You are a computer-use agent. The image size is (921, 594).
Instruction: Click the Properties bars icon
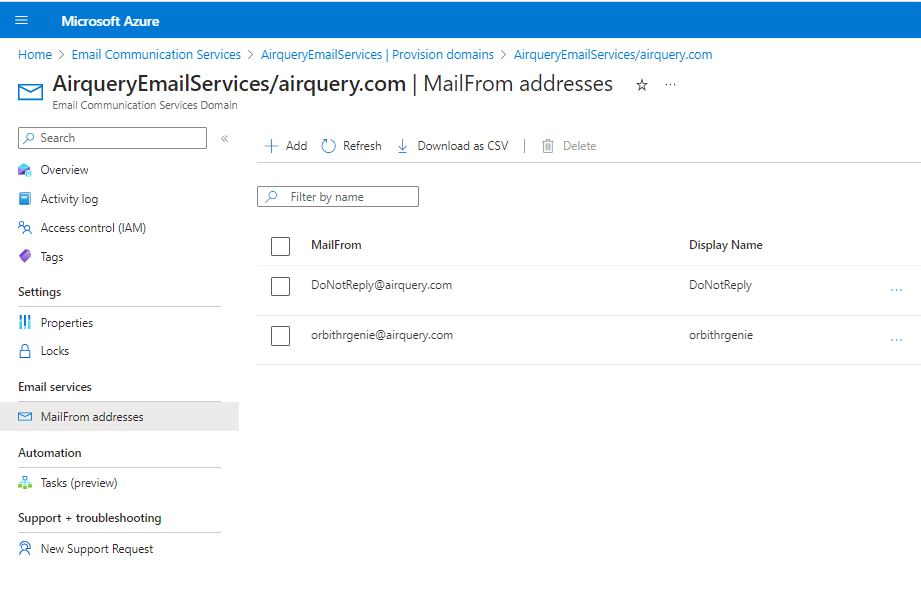tap(25, 322)
